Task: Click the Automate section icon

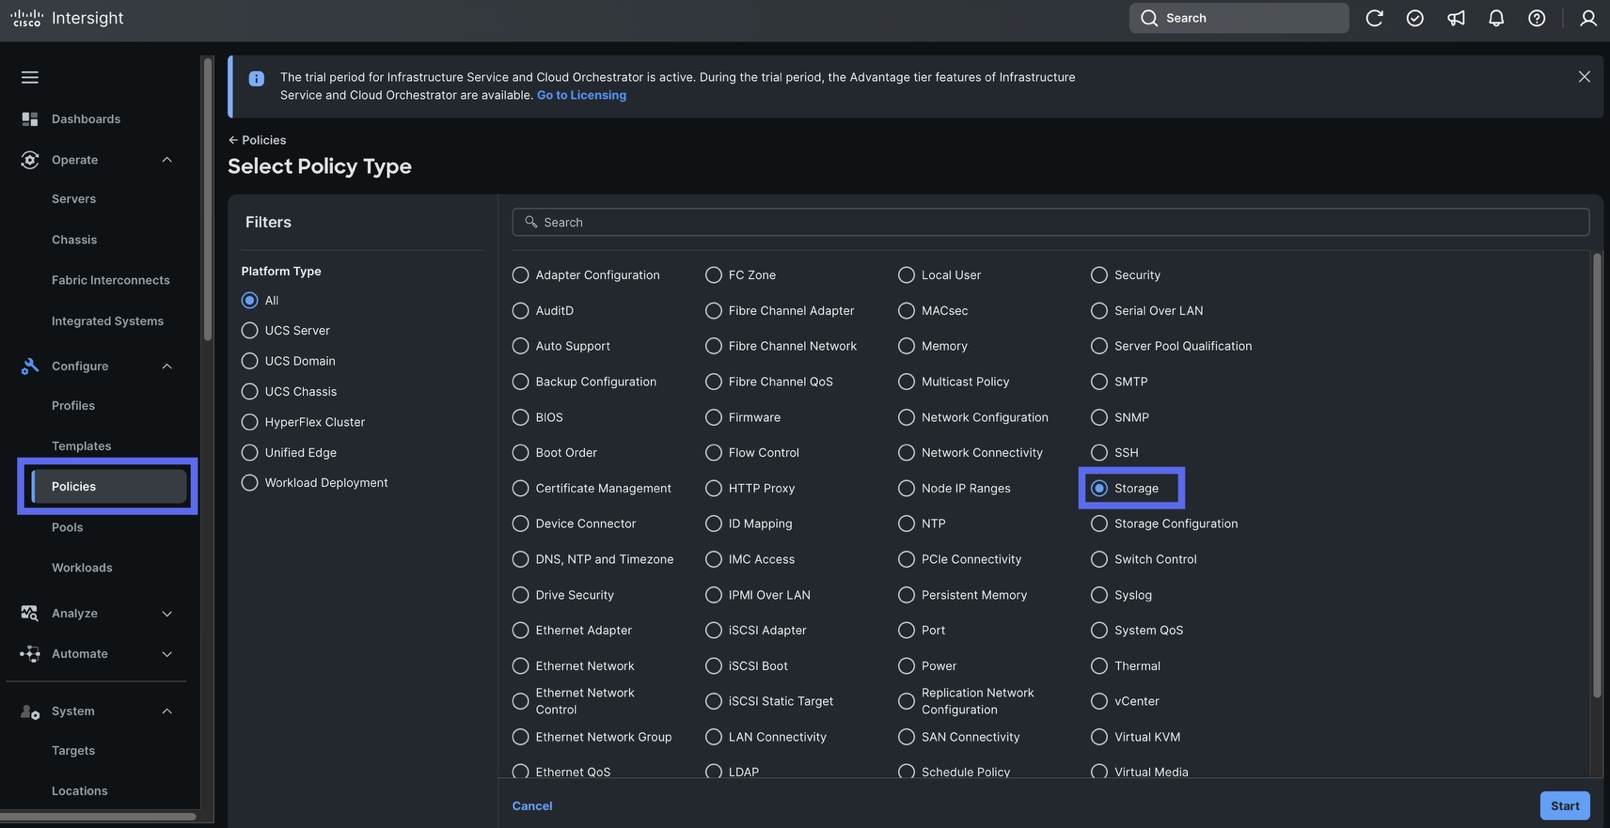Action: click(30, 654)
